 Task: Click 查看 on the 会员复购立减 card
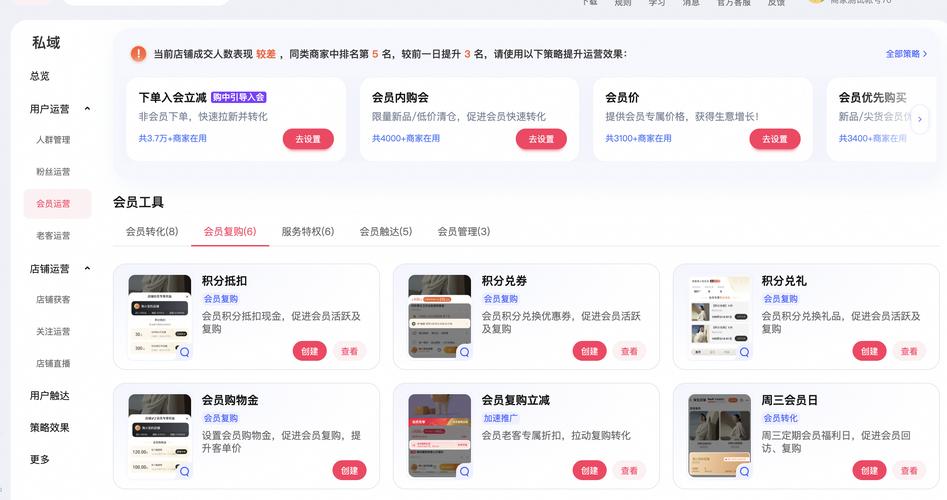629,470
